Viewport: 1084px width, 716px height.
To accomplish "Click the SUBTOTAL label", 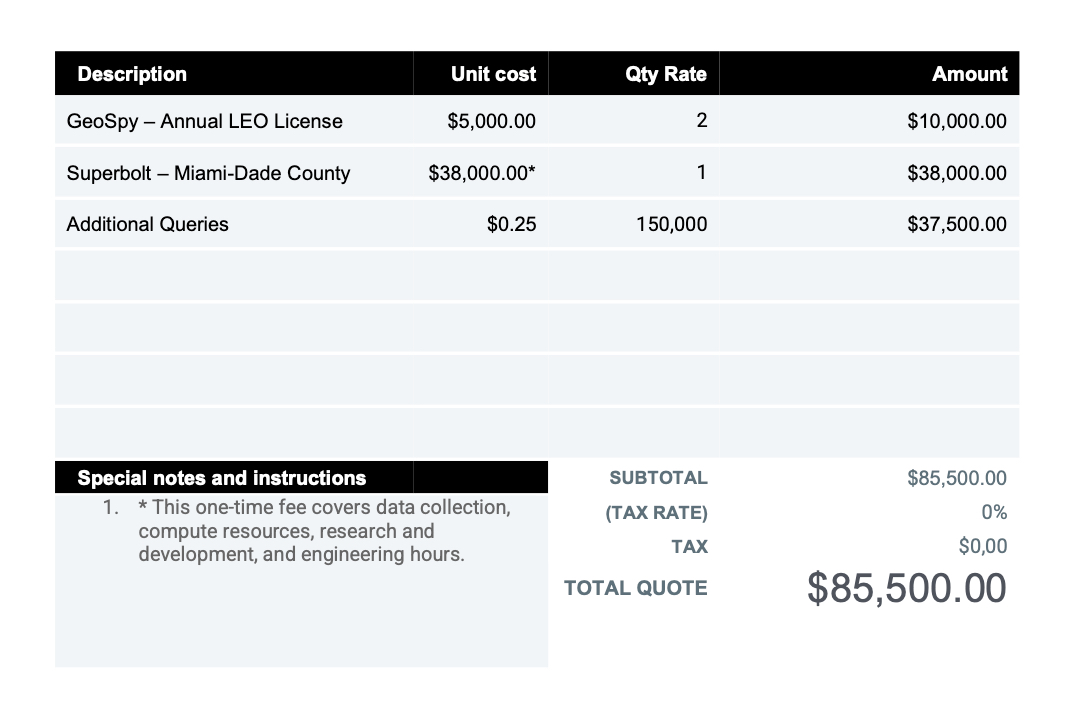I will tap(658, 478).
